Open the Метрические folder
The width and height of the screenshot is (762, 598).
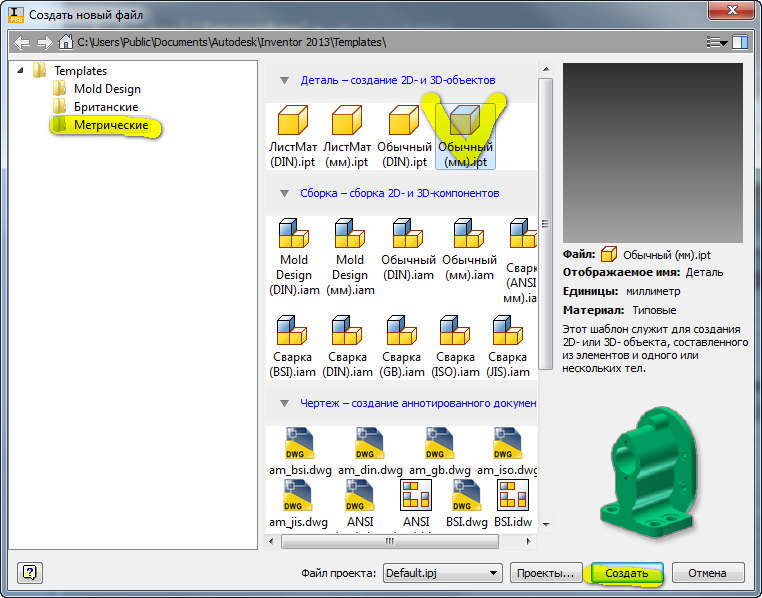101,125
